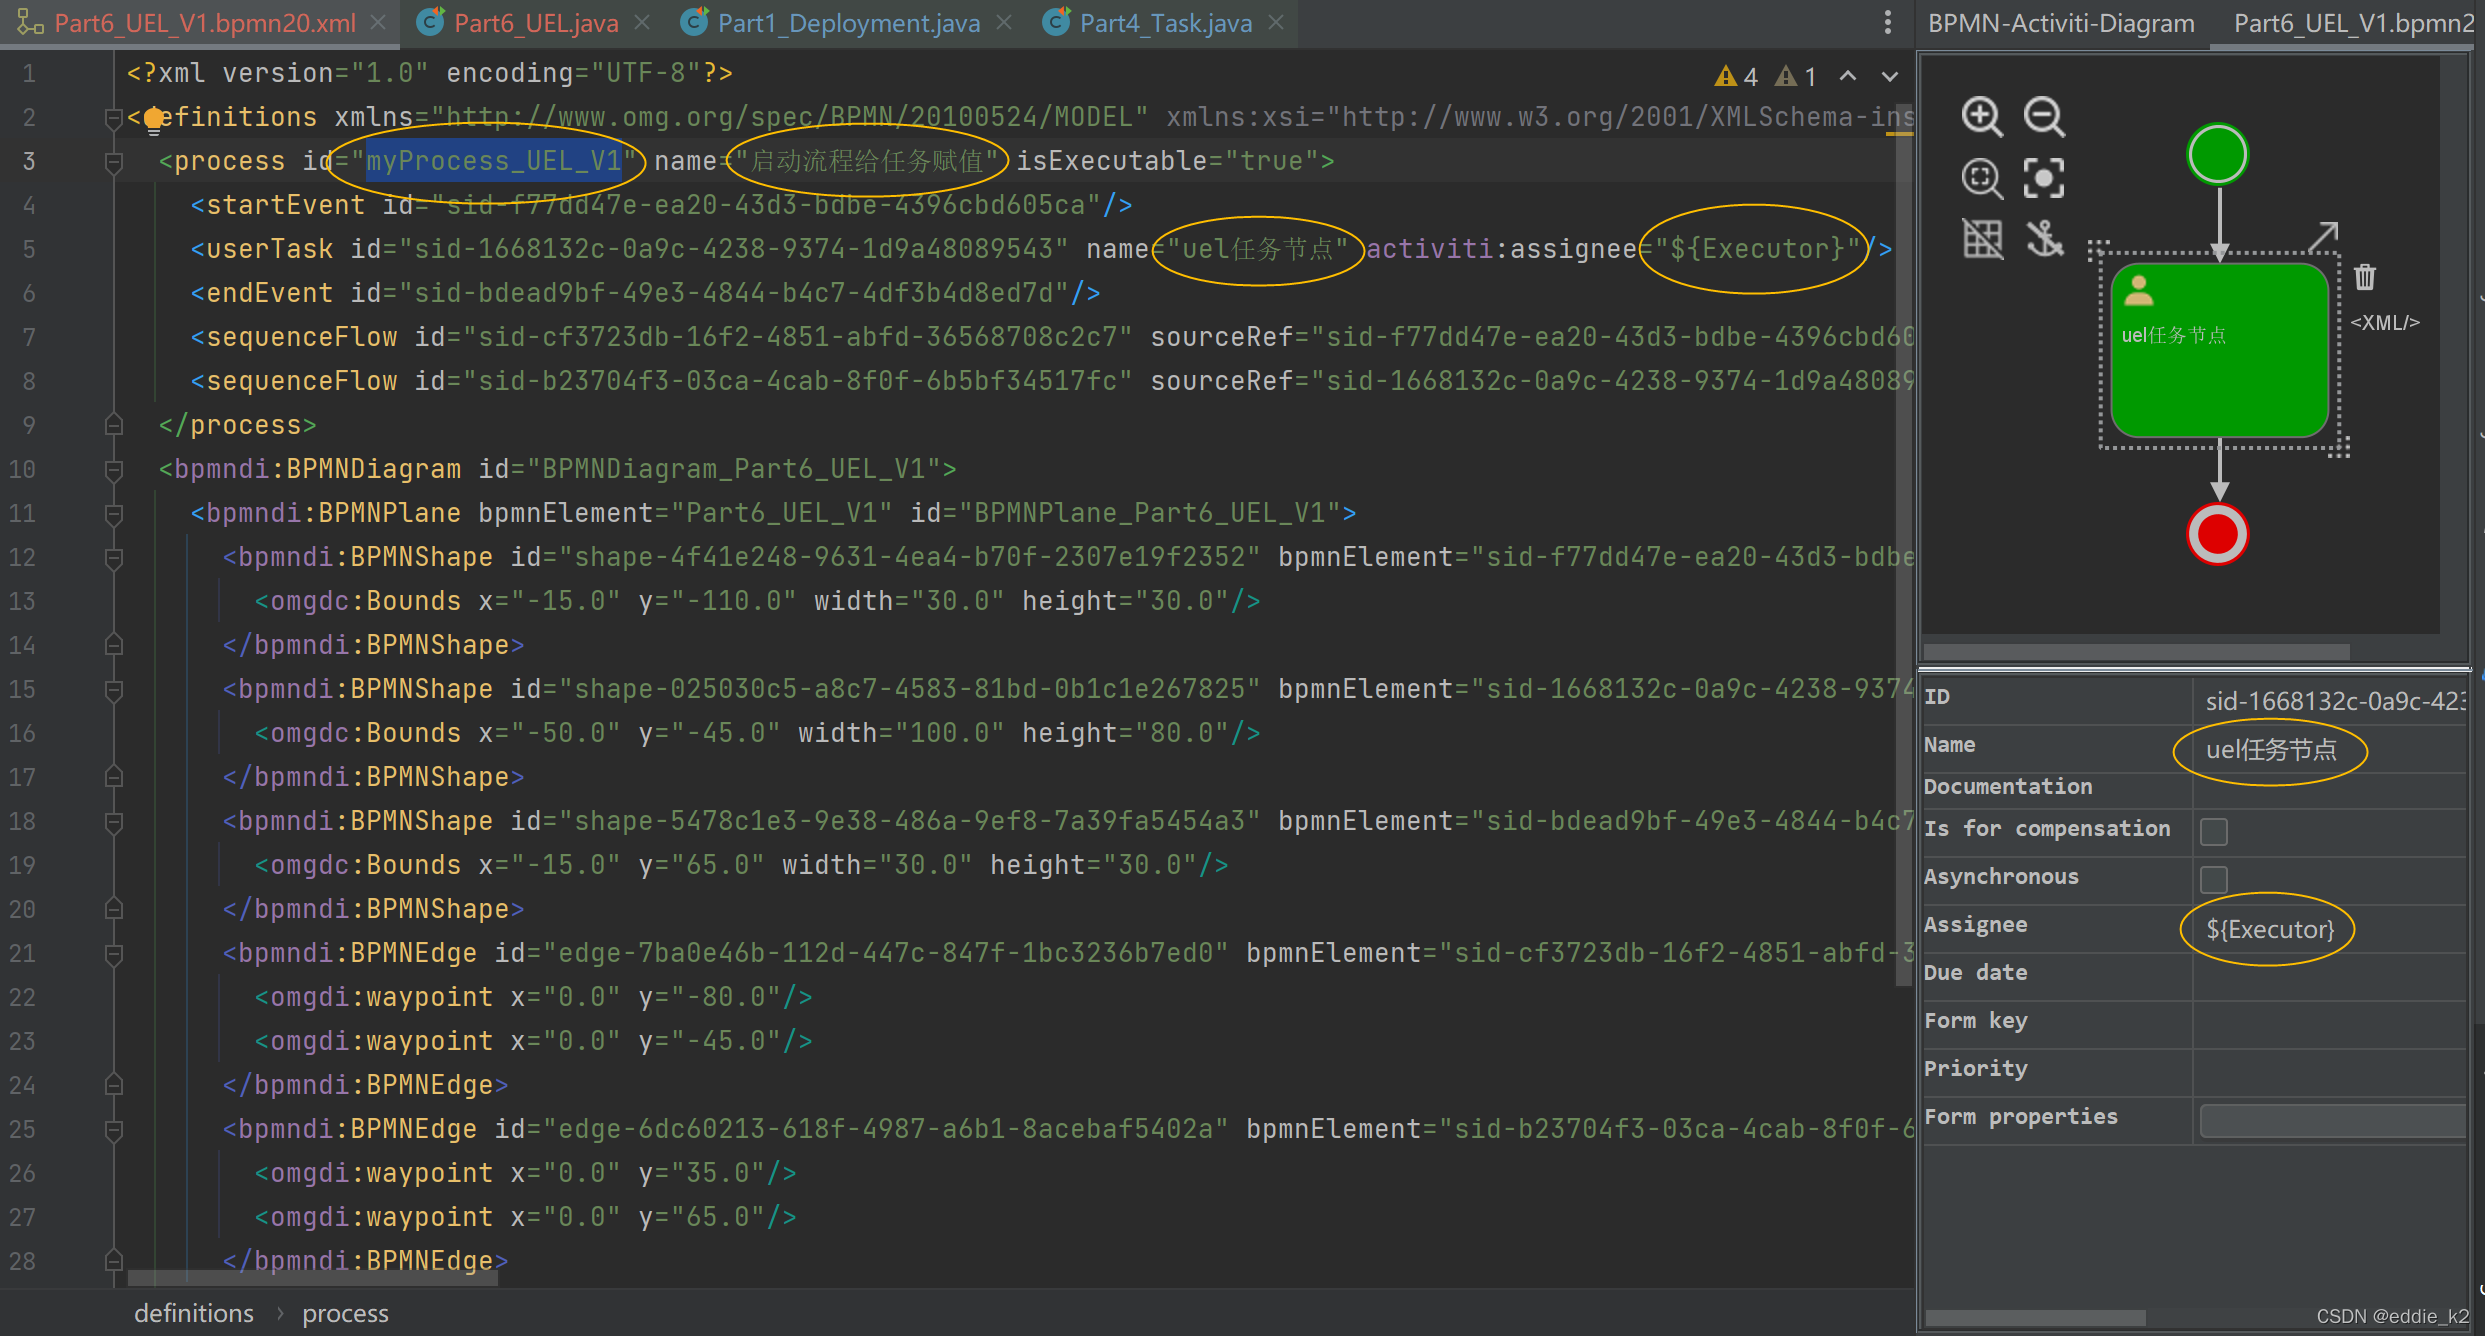
Task: Click the <XML/> icon beside the task
Action: 2385,323
